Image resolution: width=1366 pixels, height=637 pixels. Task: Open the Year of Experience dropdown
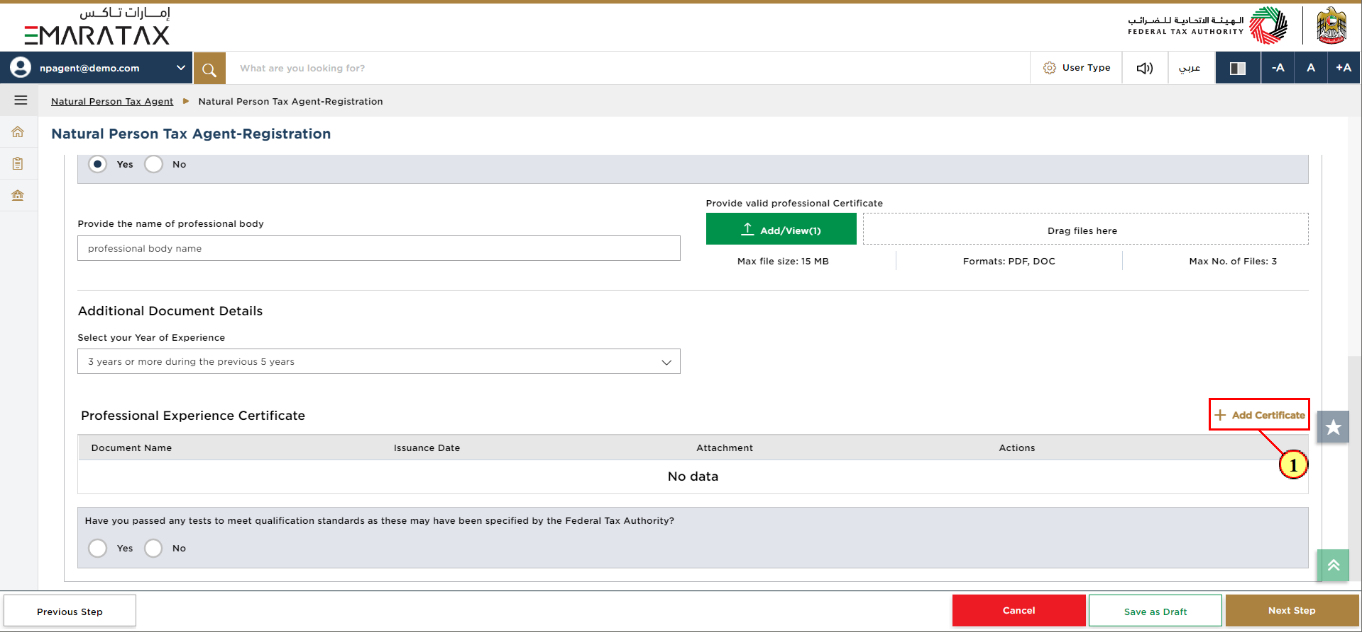pos(379,361)
